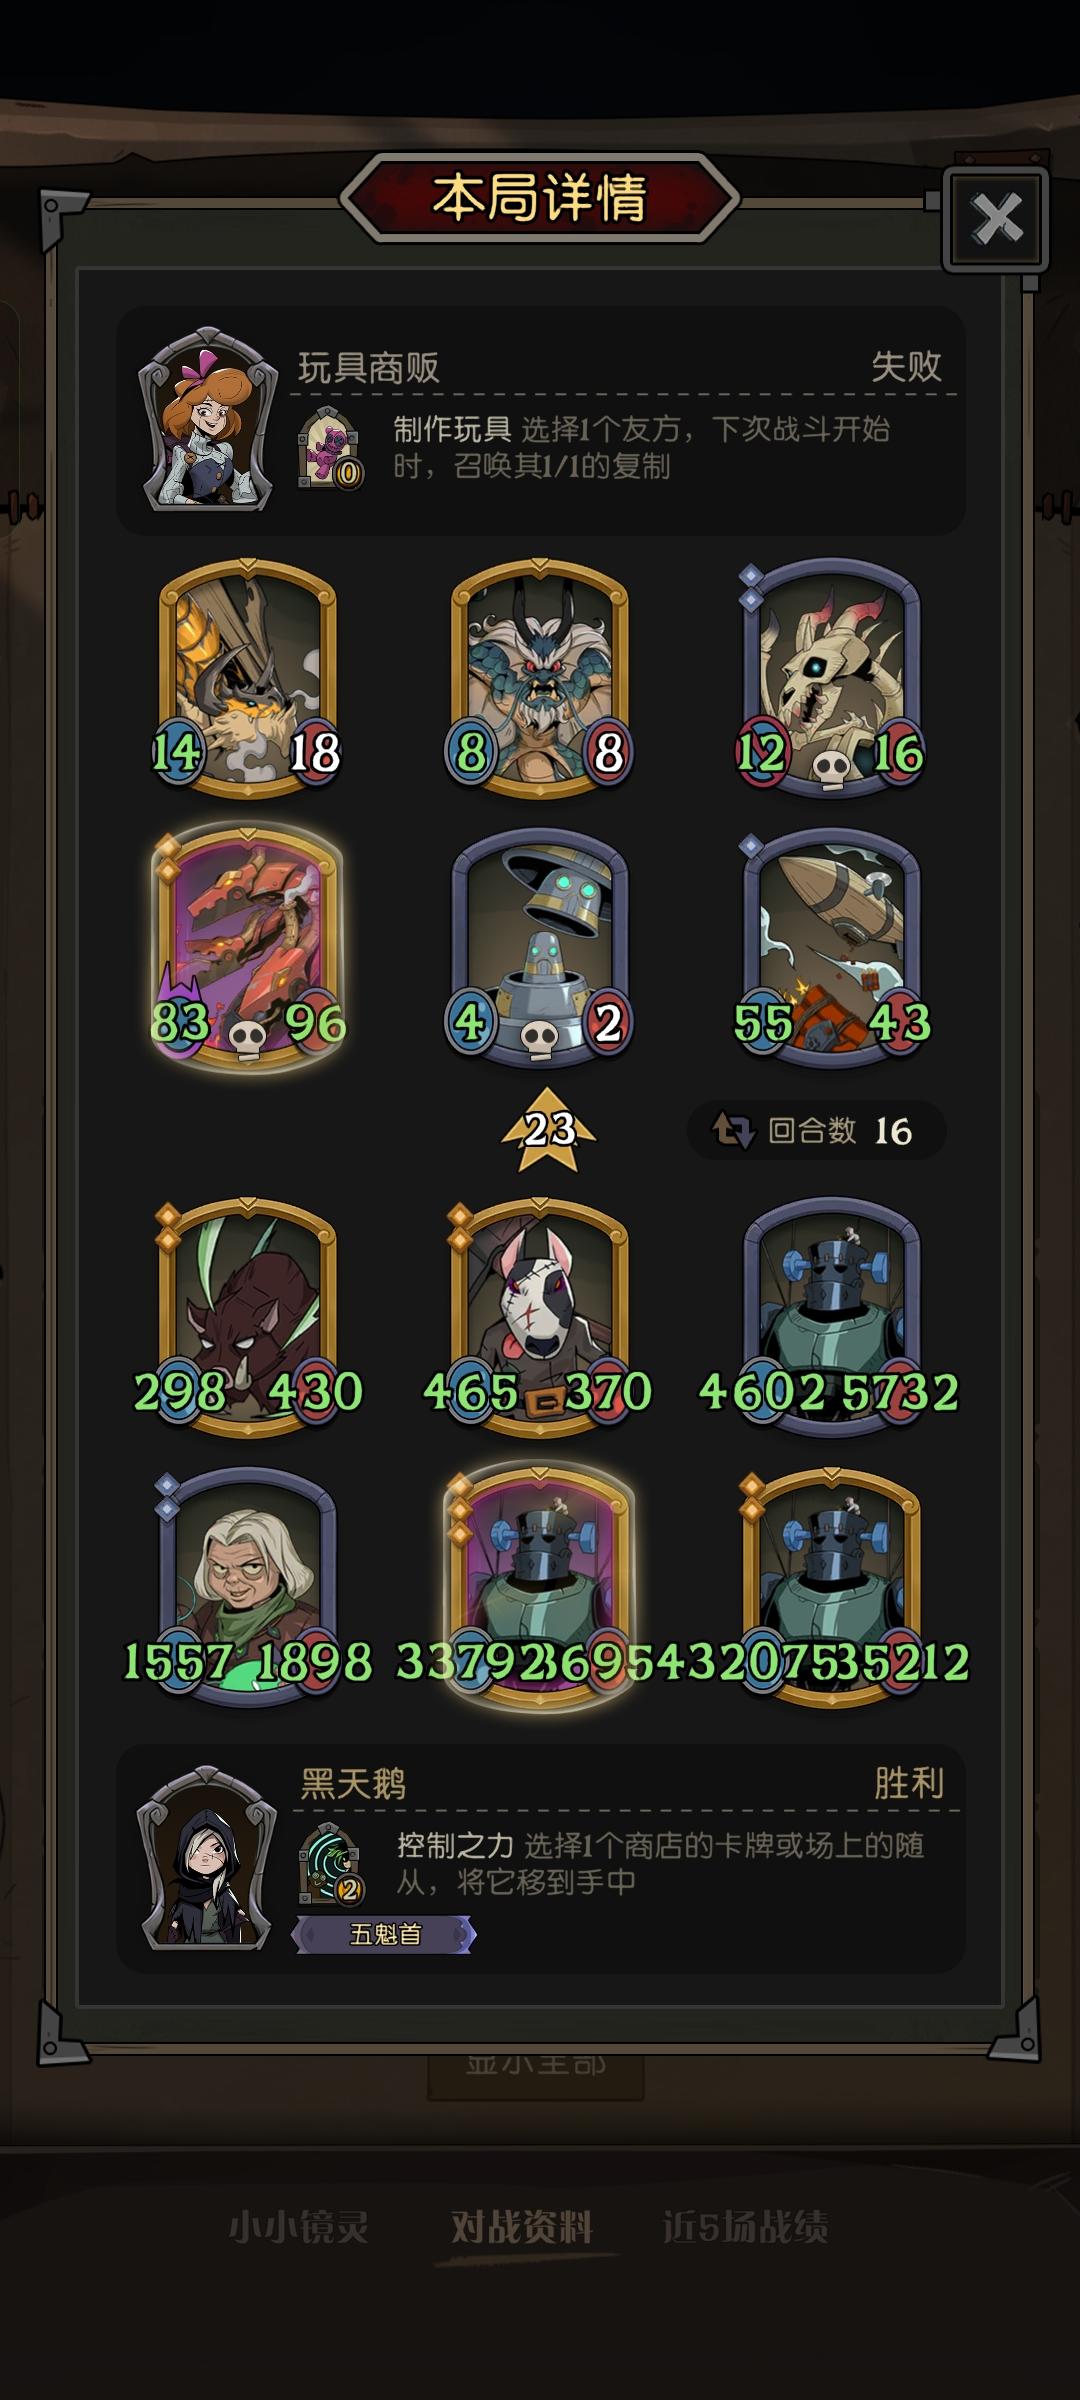Select the 14/18 dragon minion card
The width and height of the screenshot is (1080, 2400).
tap(247, 679)
